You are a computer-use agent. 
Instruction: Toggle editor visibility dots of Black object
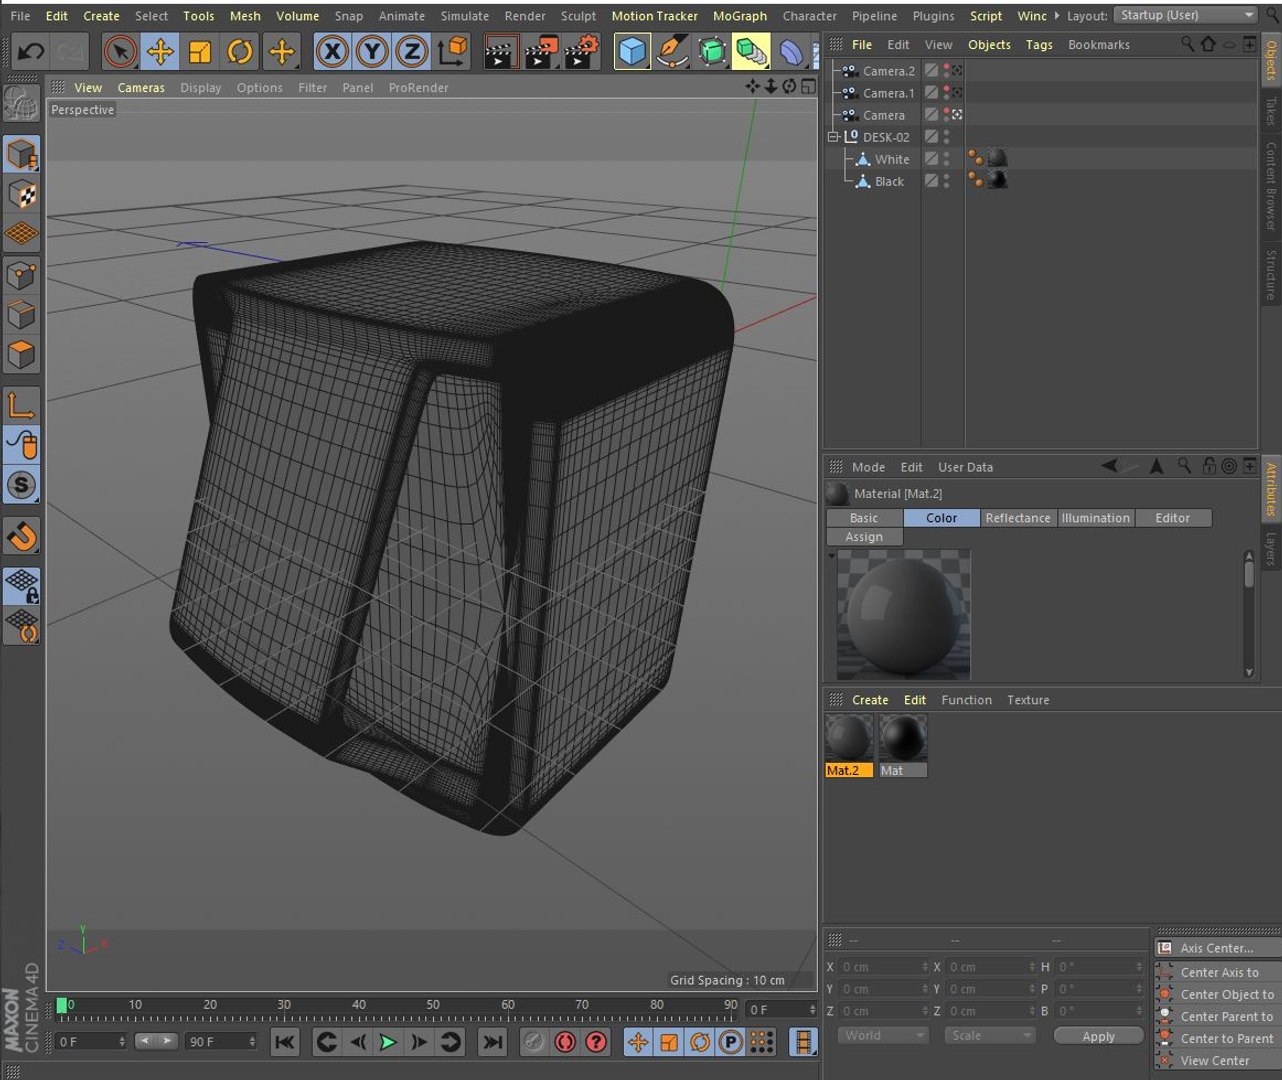pos(947,181)
